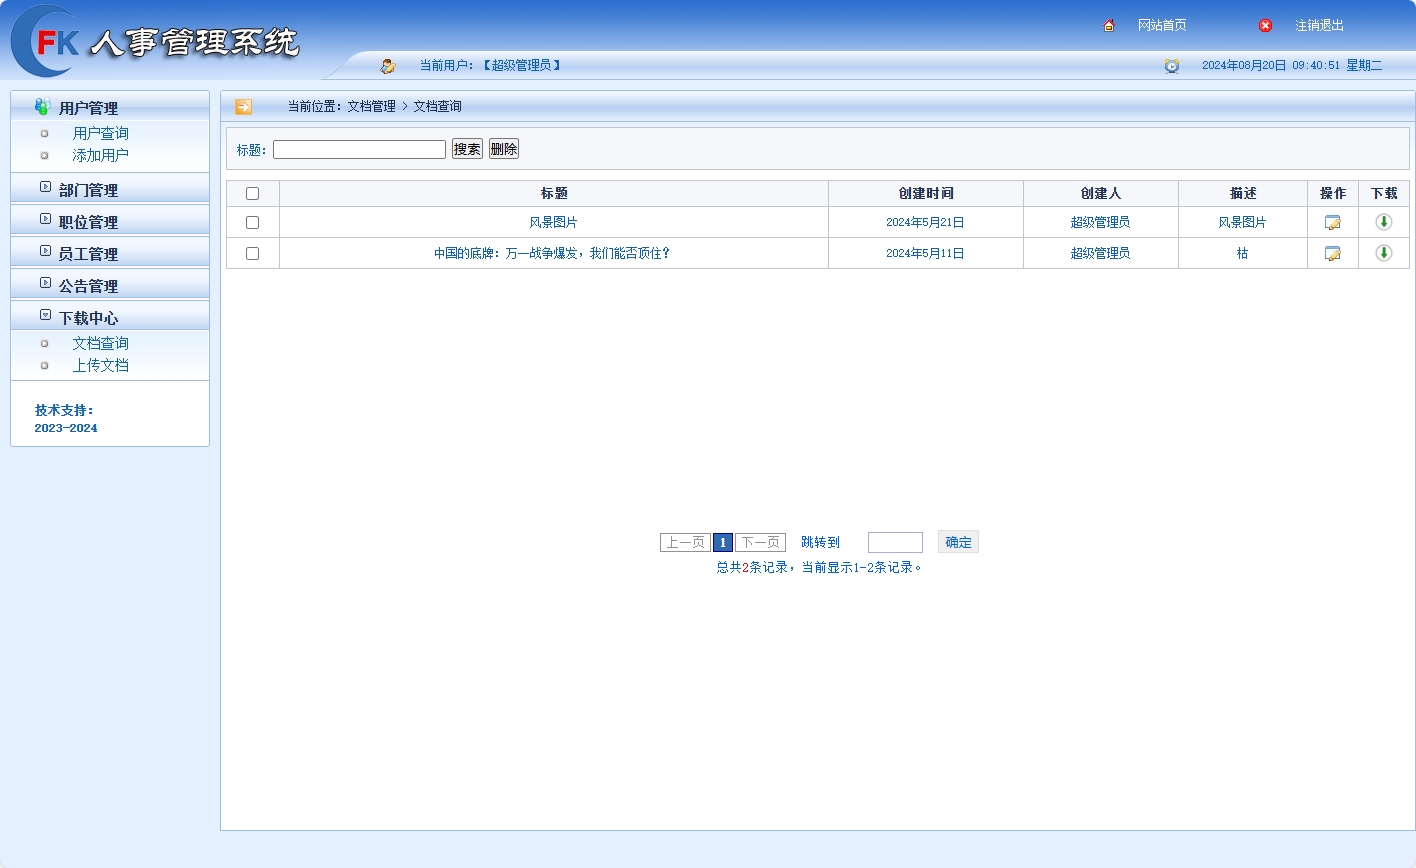Click the home icon beside 网站首页
Screen dimensions: 1416x868
pyautogui.click(x=1109, y=25)
